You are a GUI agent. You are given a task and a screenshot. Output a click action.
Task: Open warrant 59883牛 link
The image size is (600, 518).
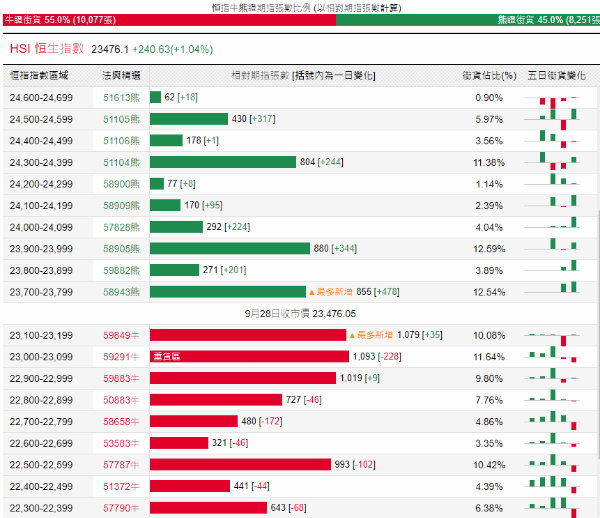click(x=121, y=379)
